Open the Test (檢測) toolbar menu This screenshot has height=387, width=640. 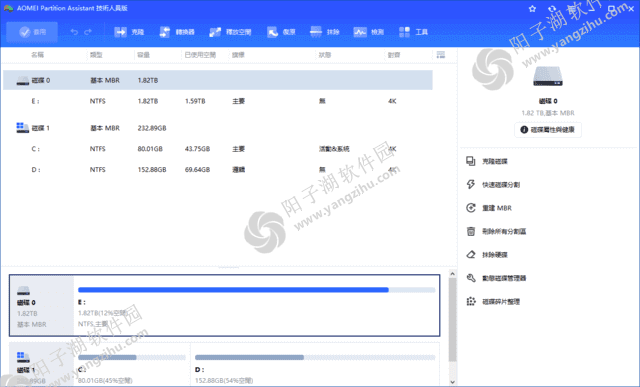pyautogui.click(x=368, y=32)
